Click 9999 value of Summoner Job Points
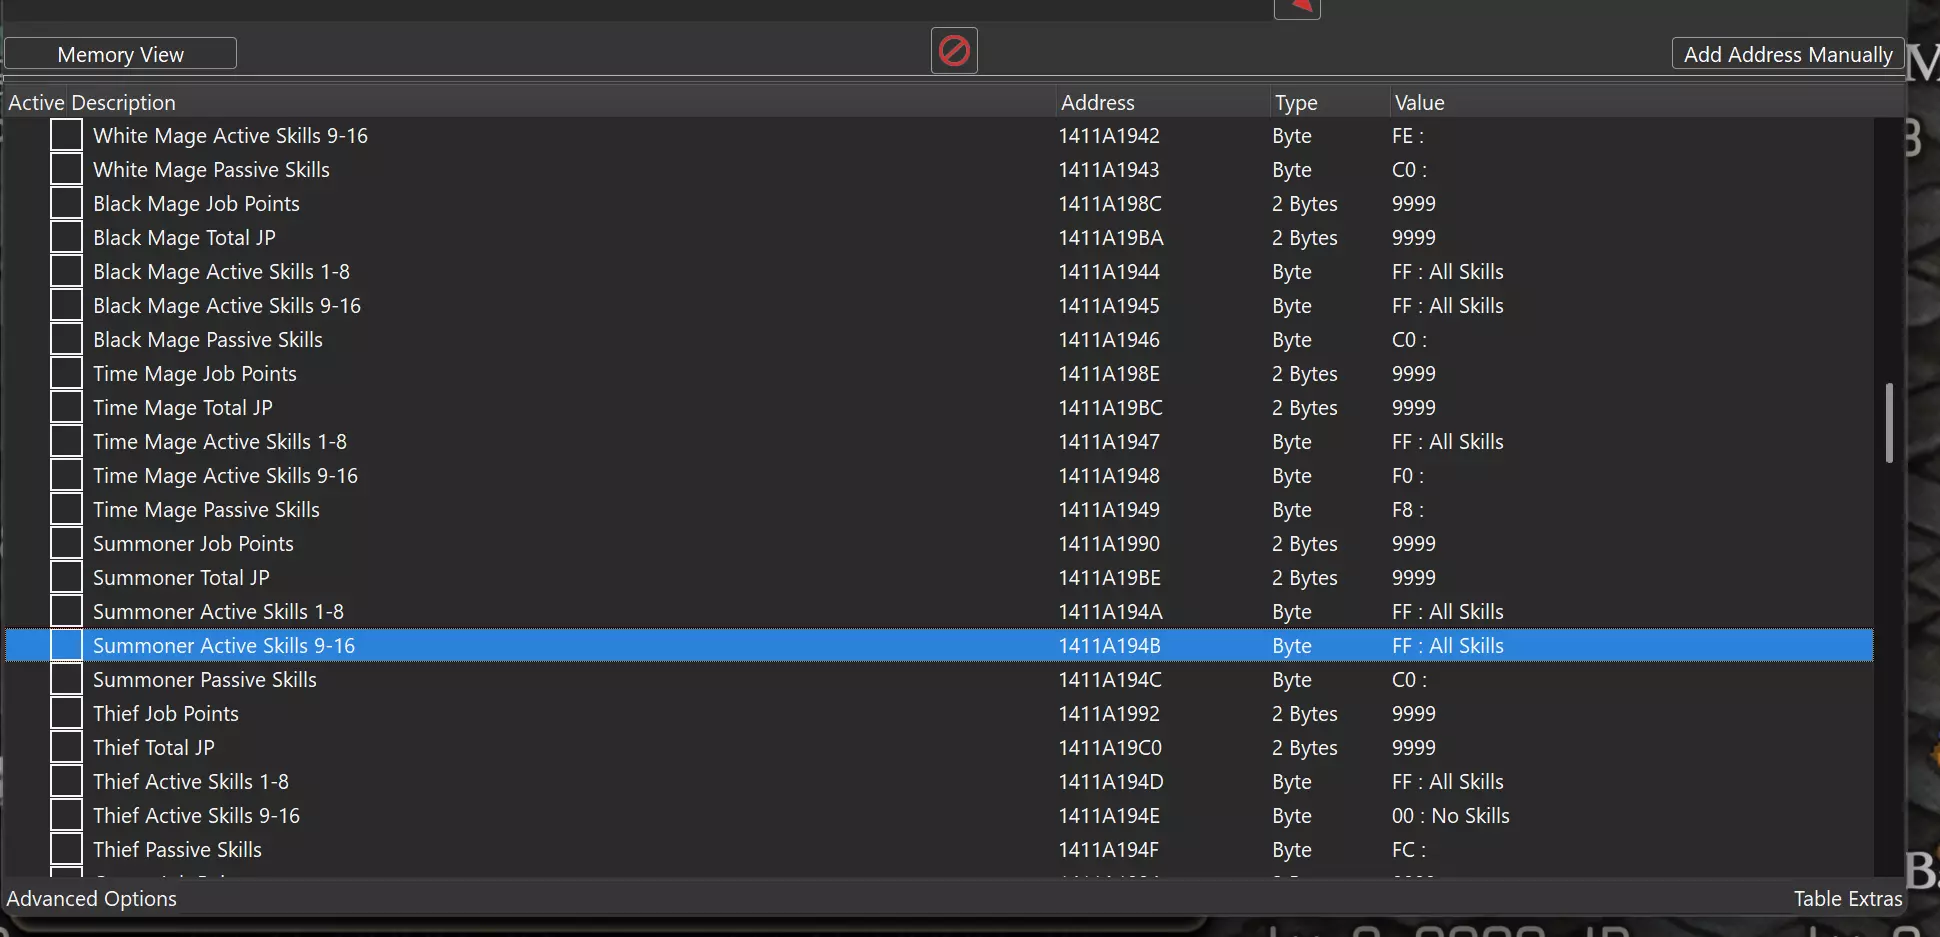 (1413, 543)
